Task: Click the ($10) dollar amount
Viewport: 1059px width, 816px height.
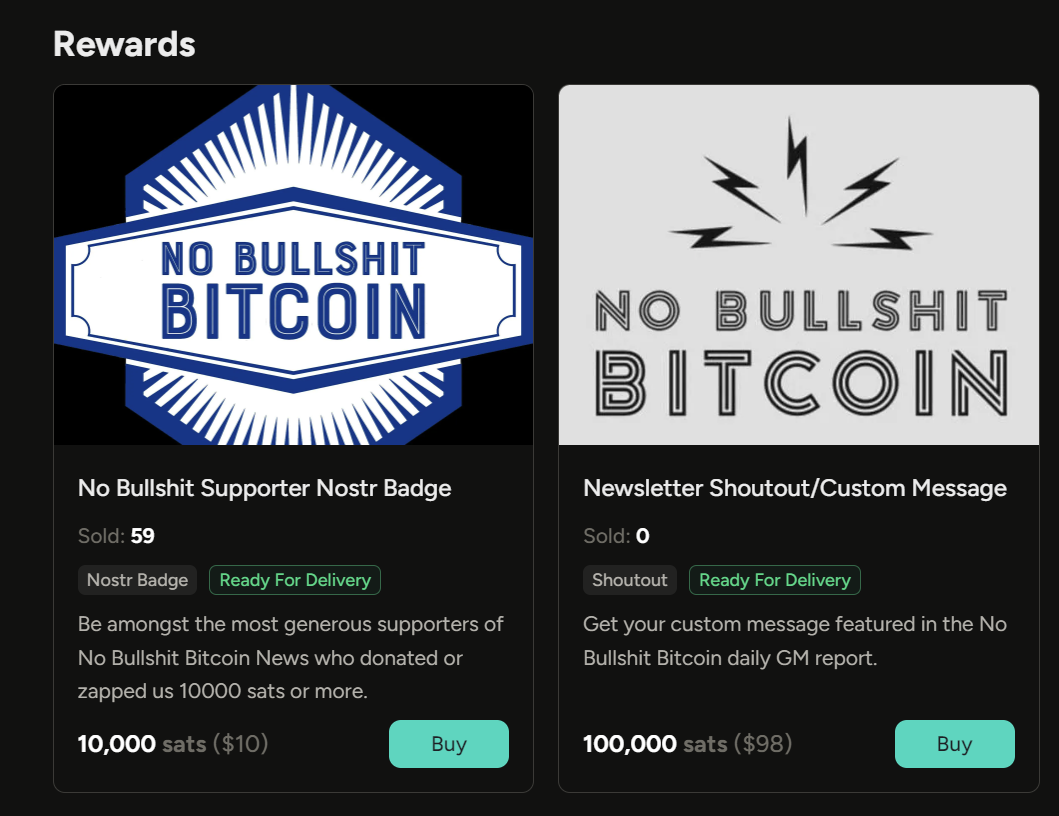Action: (240, 744)
